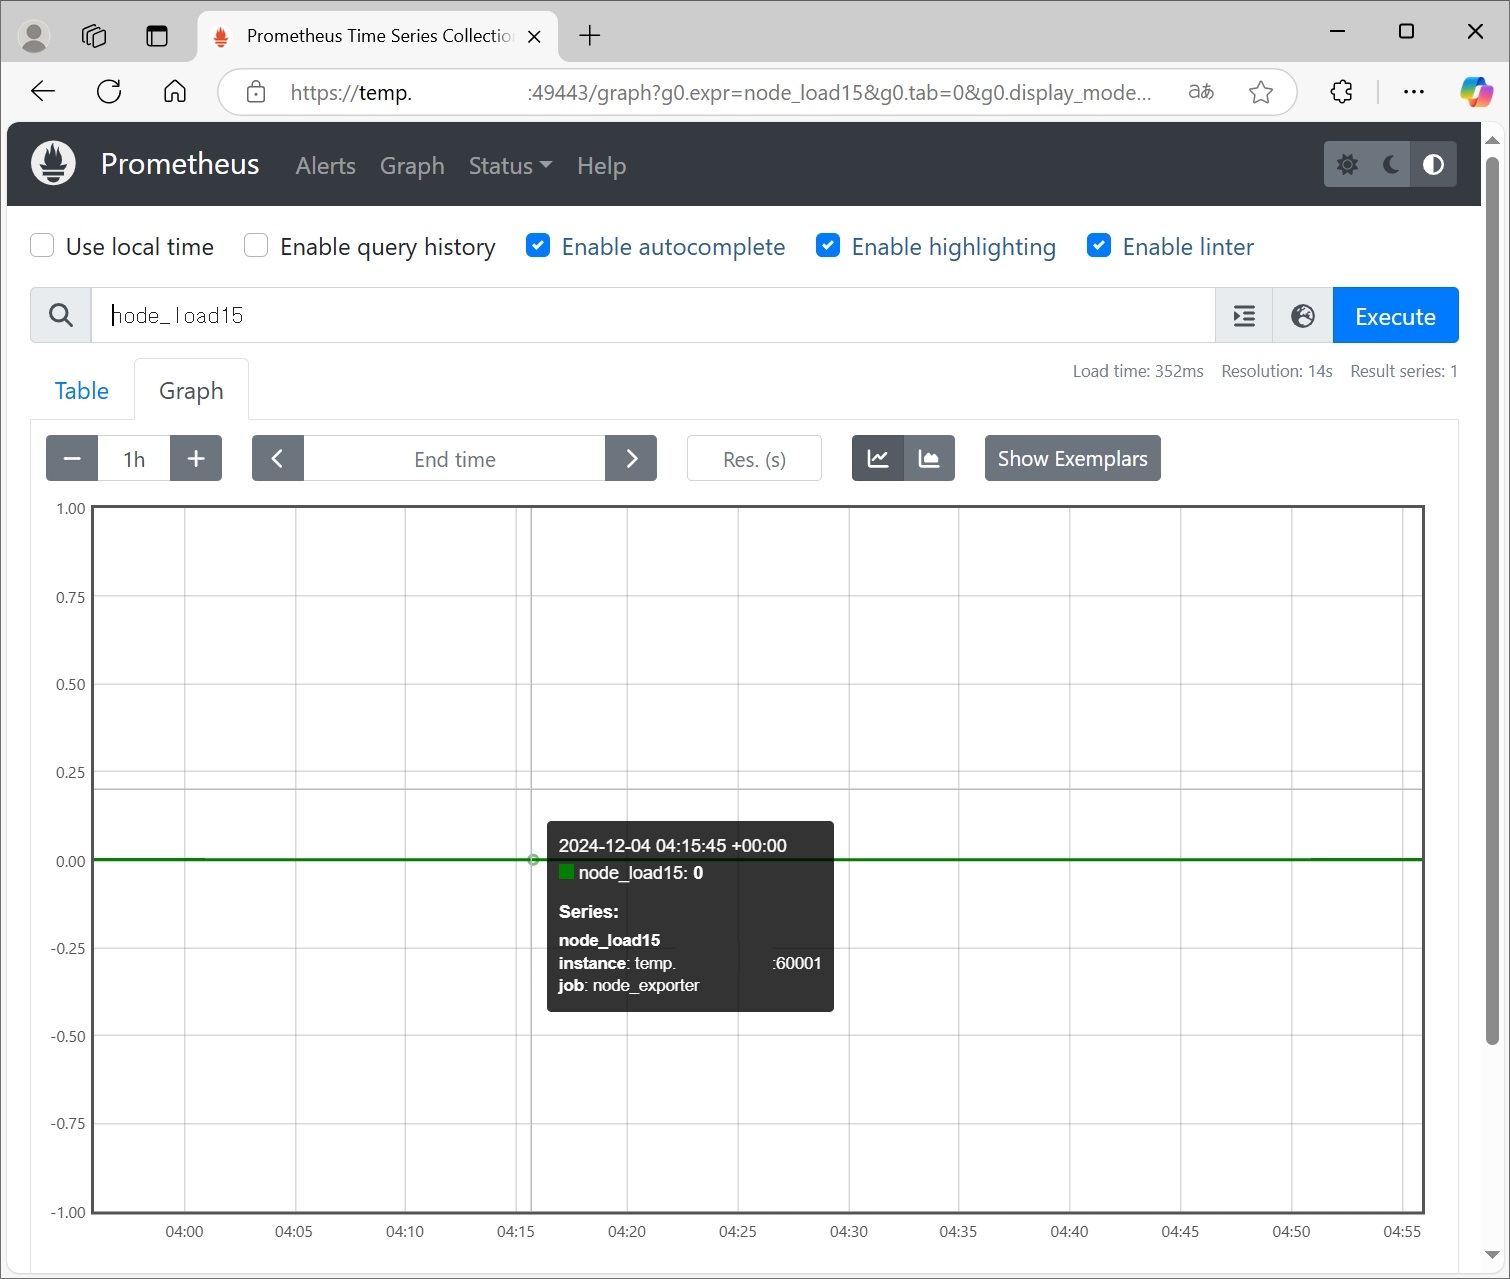Switch to the Table tab

(x=82, y=391)
